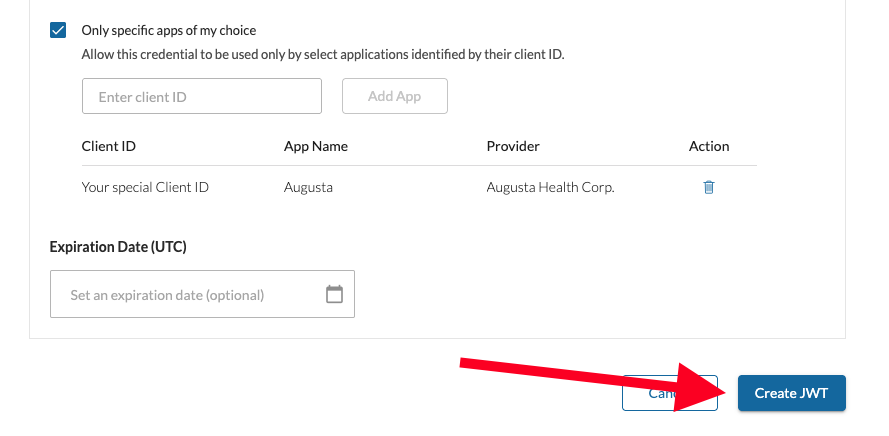Delete the Augusta app with trash icon
The width and height of the screenshot is (889, 436).
click(x=709, y=187)
